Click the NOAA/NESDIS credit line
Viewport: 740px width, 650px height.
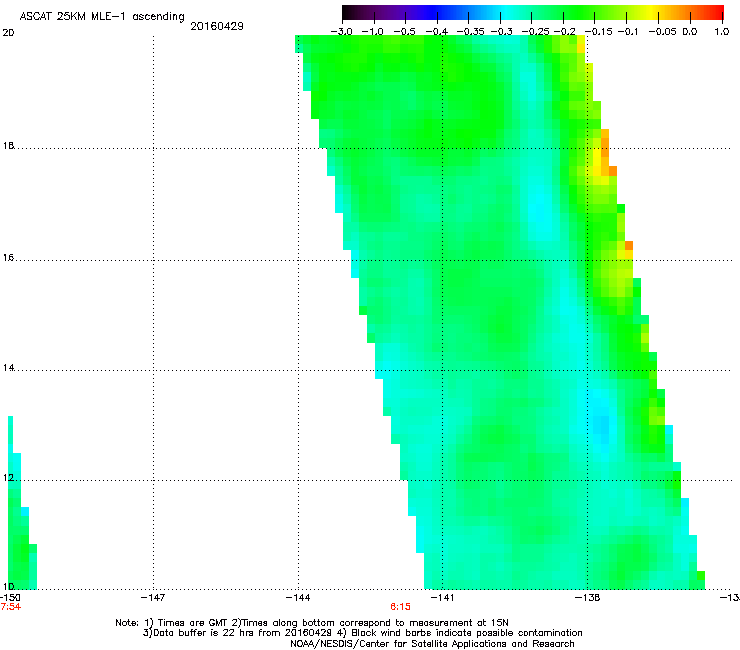coord(432,644)
